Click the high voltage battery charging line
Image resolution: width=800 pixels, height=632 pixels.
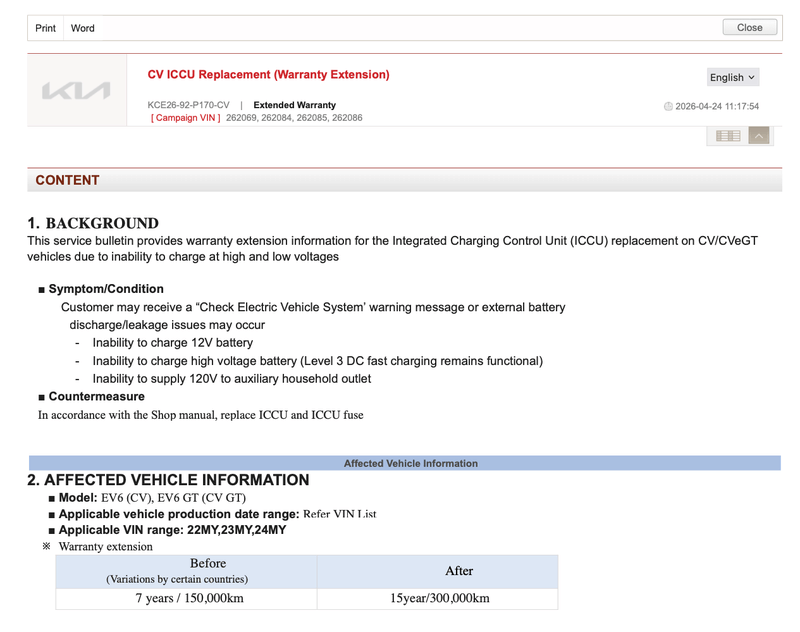pos(317,361)
